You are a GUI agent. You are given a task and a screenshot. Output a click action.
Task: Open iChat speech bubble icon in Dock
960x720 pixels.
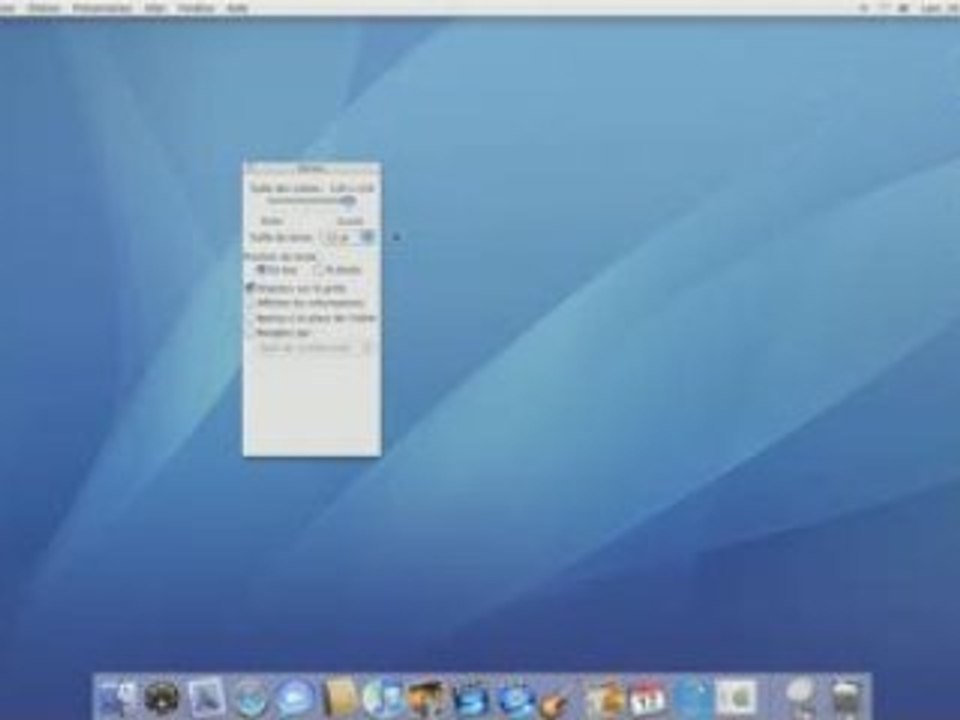[294, 698]
